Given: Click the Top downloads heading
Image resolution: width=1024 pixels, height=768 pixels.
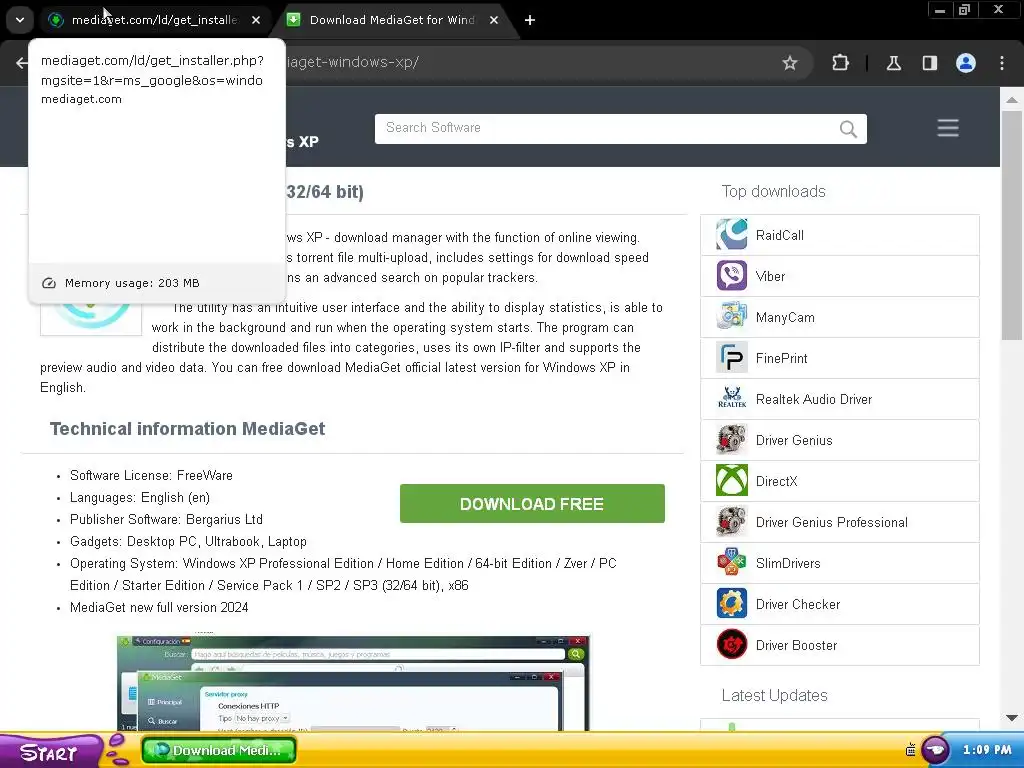Looking at the screenshot, I should (773, 191).
